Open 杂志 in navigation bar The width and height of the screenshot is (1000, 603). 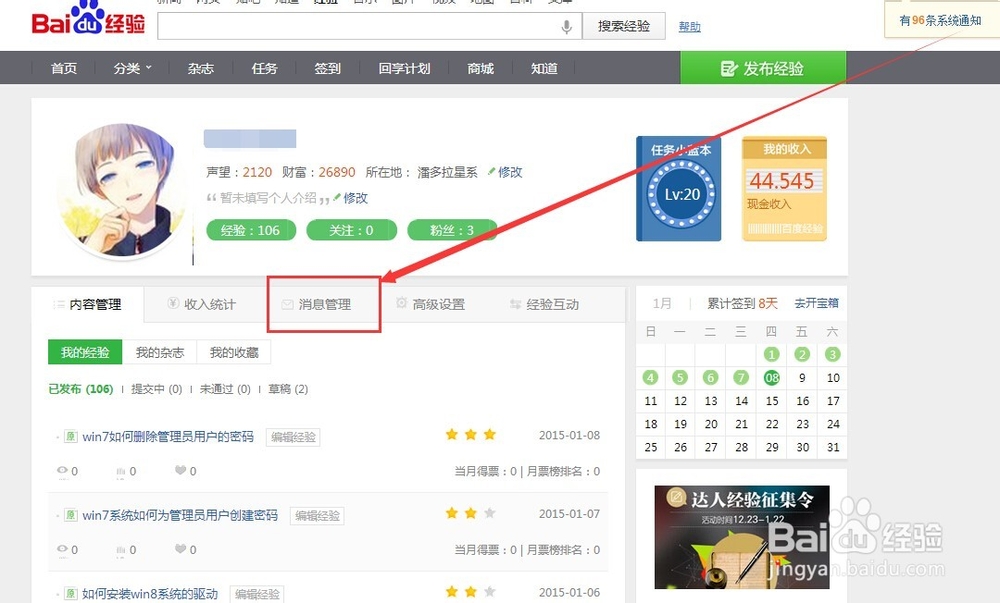point(200,68)
